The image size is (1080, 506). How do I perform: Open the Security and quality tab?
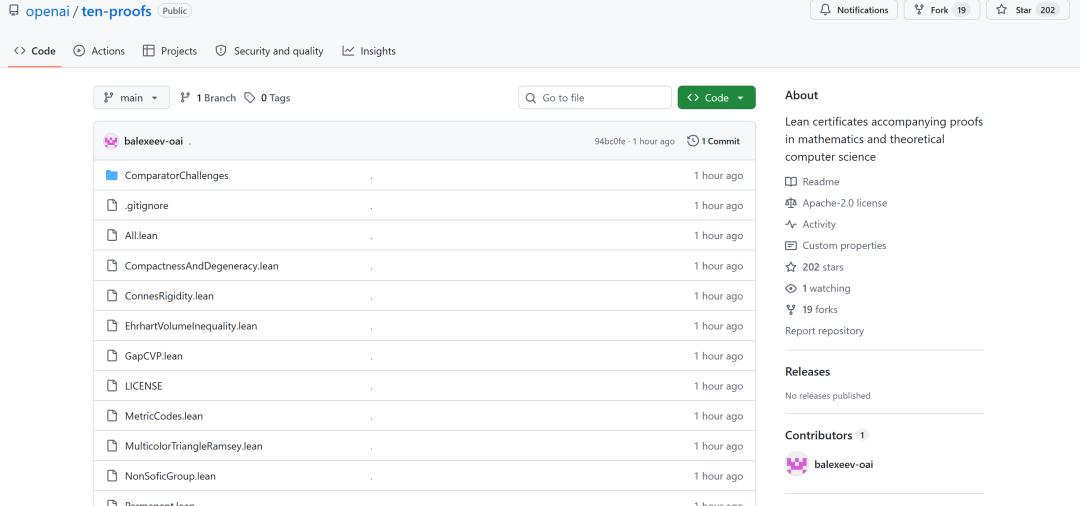click(269, 51)
